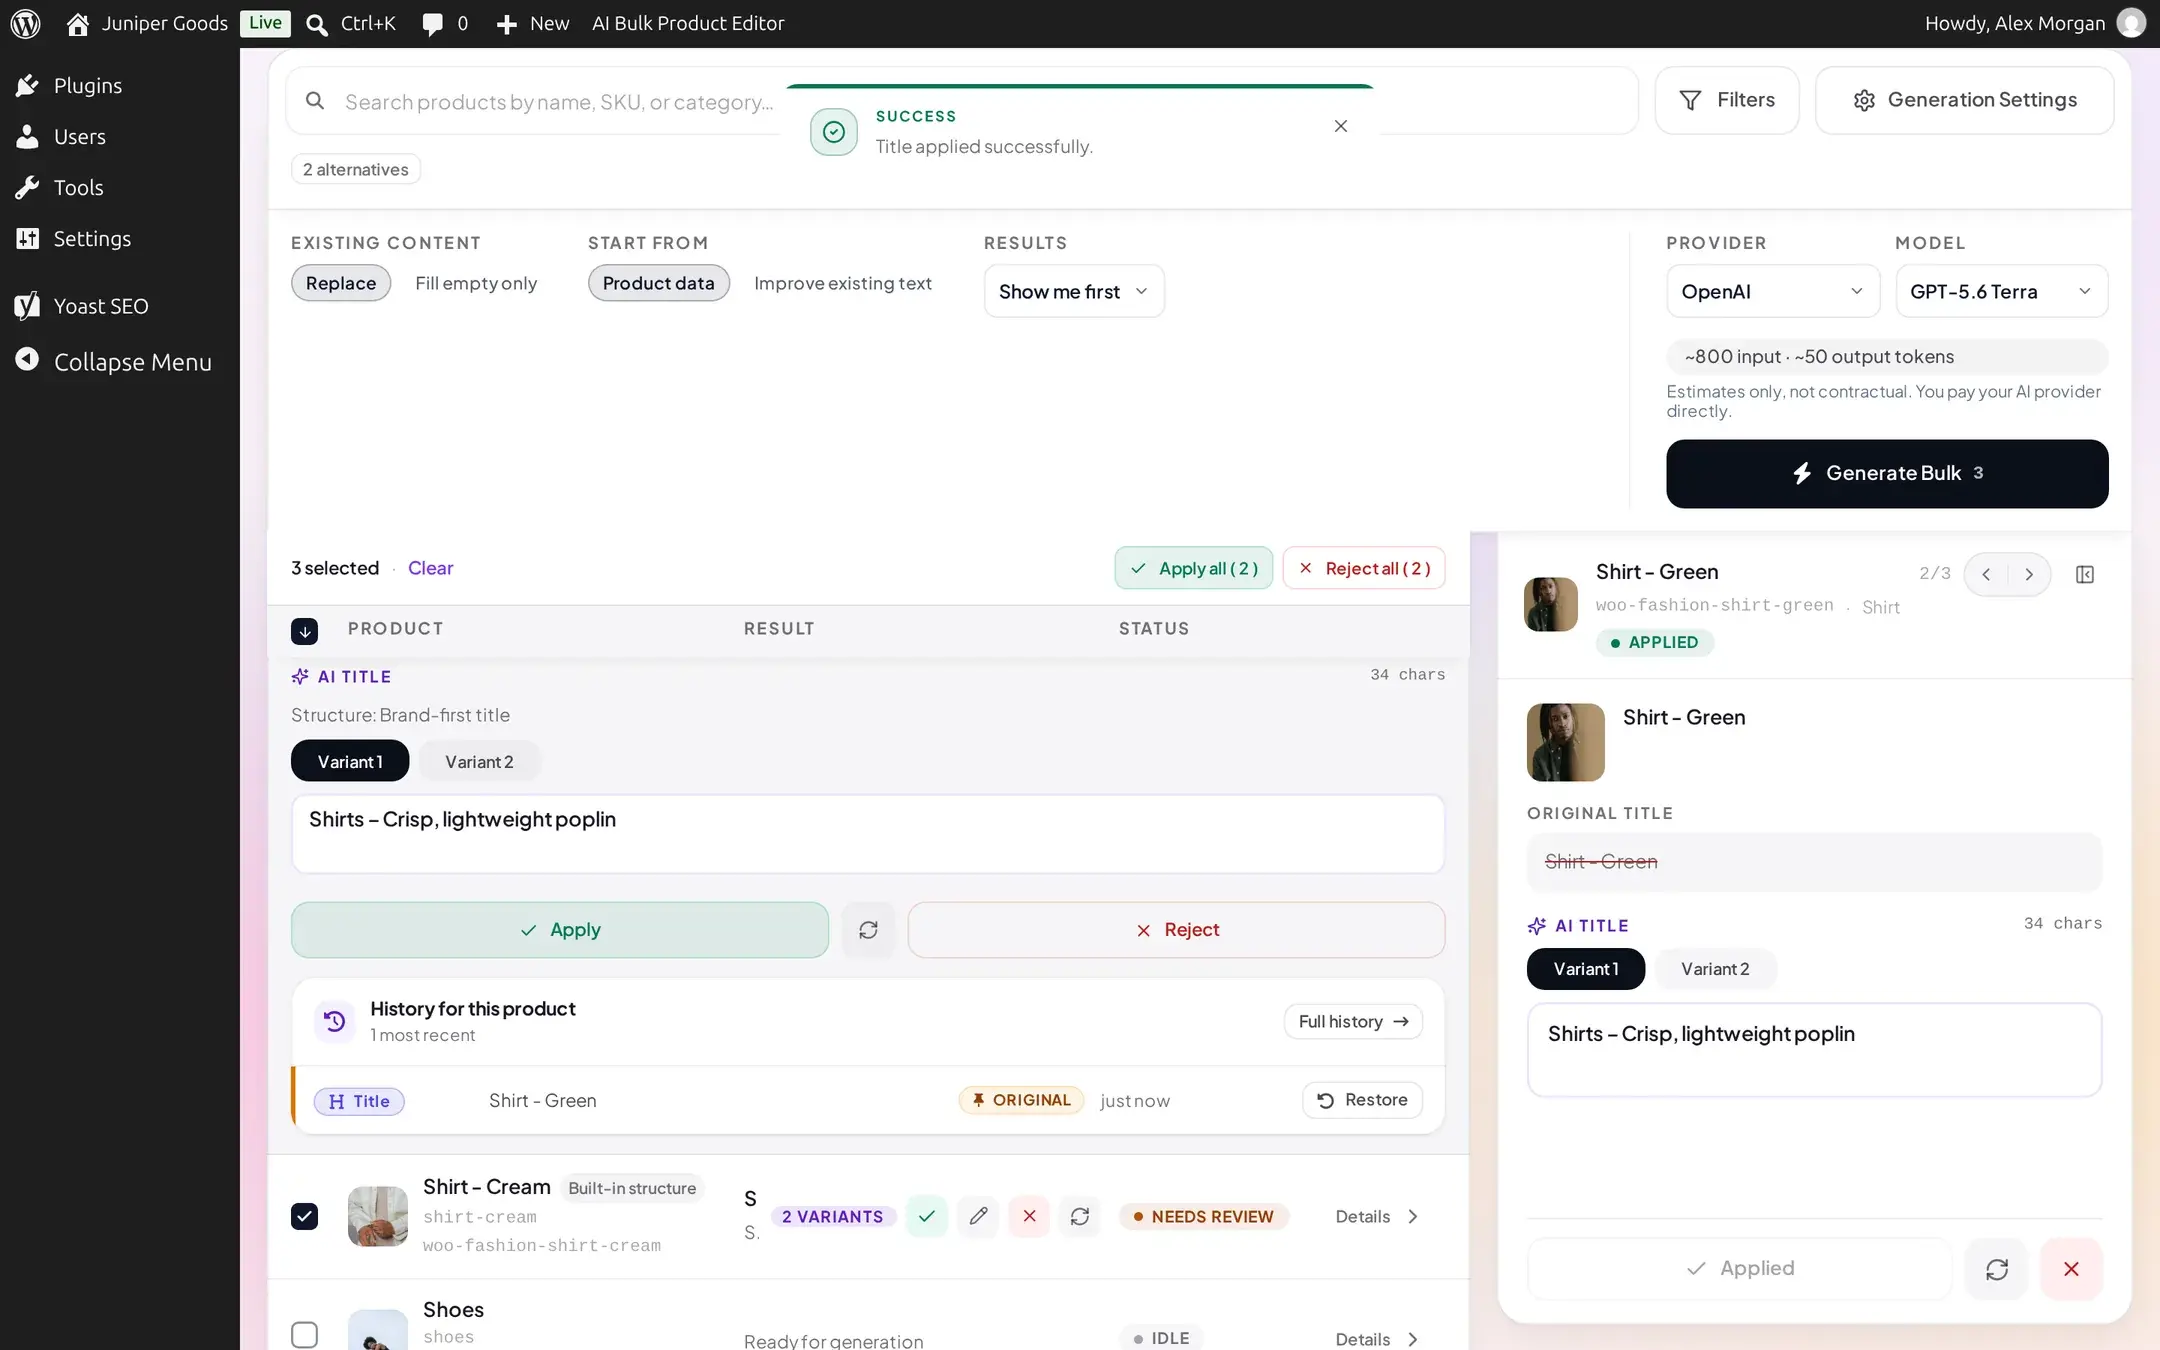The width and height of the screenshot is (2160, 1350).
Task: Open Yoast SEO in sidebar
Action: click(100, 306)
